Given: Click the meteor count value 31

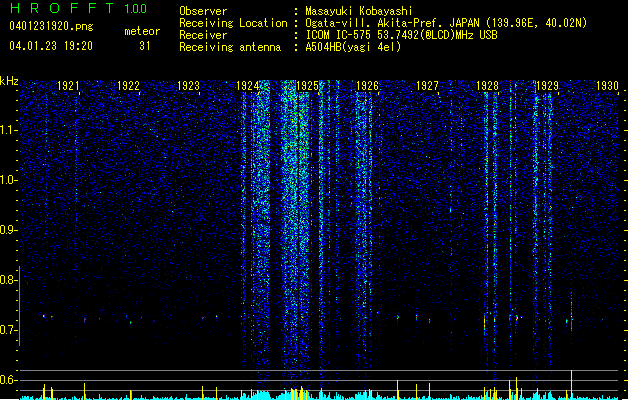Looking at the screenshot, I should click(x=145, y=46).
